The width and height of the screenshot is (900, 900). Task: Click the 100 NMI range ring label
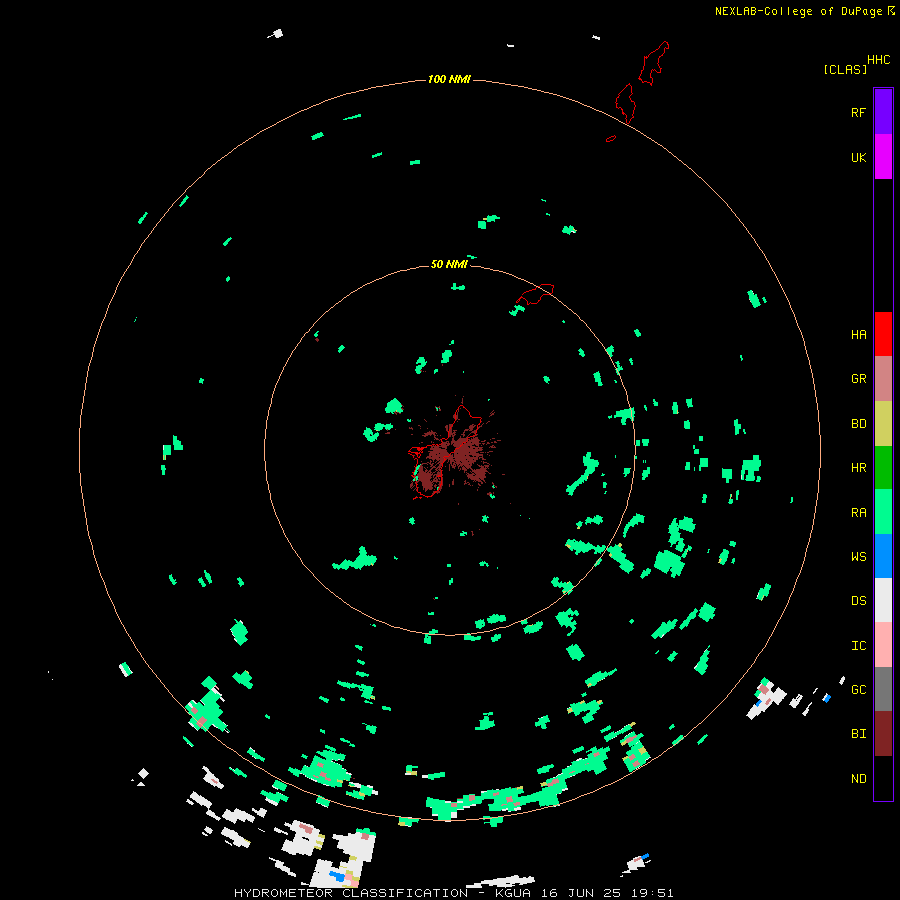click(449, 79)
